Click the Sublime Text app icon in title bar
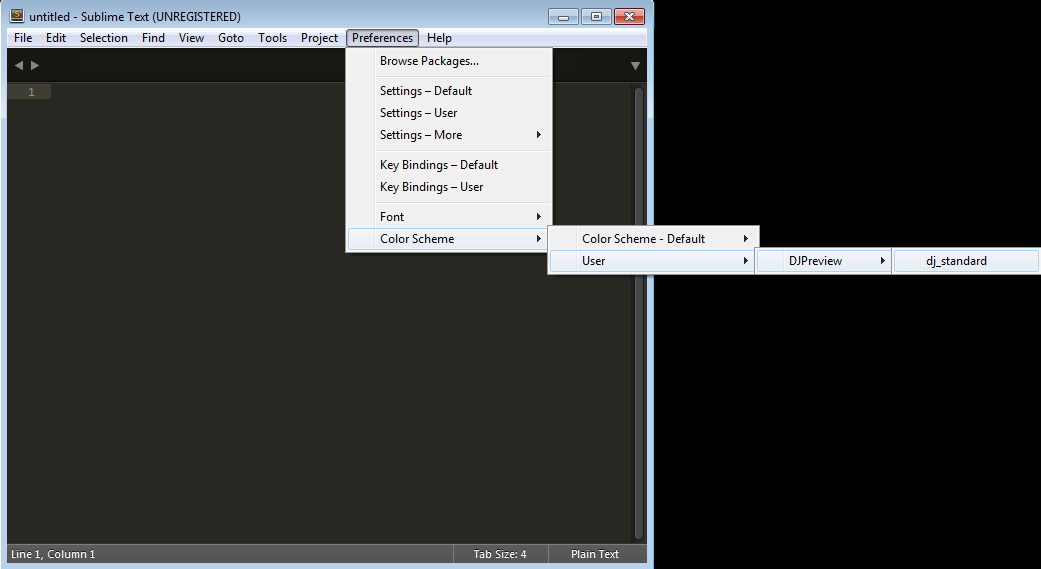 coord(17,17)
